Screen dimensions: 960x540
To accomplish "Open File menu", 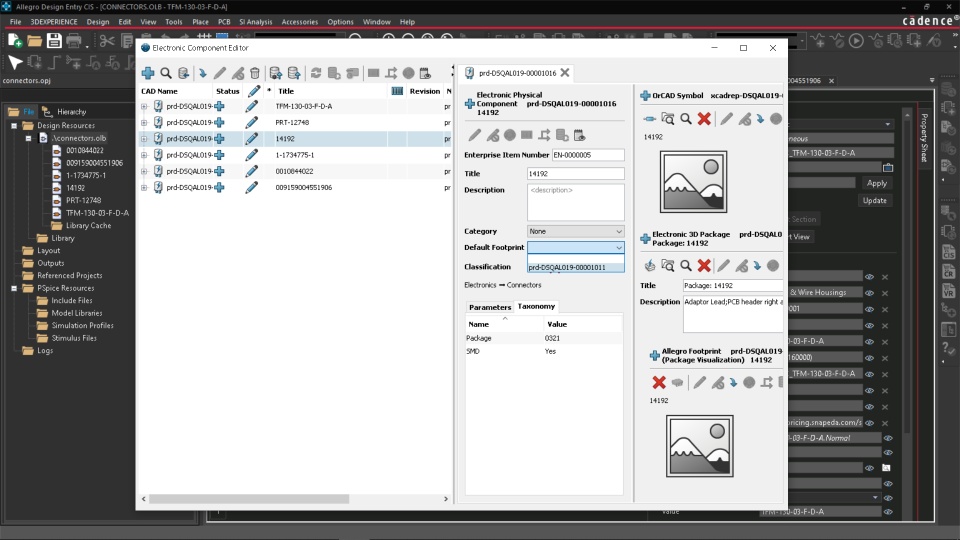I will 15,21.
